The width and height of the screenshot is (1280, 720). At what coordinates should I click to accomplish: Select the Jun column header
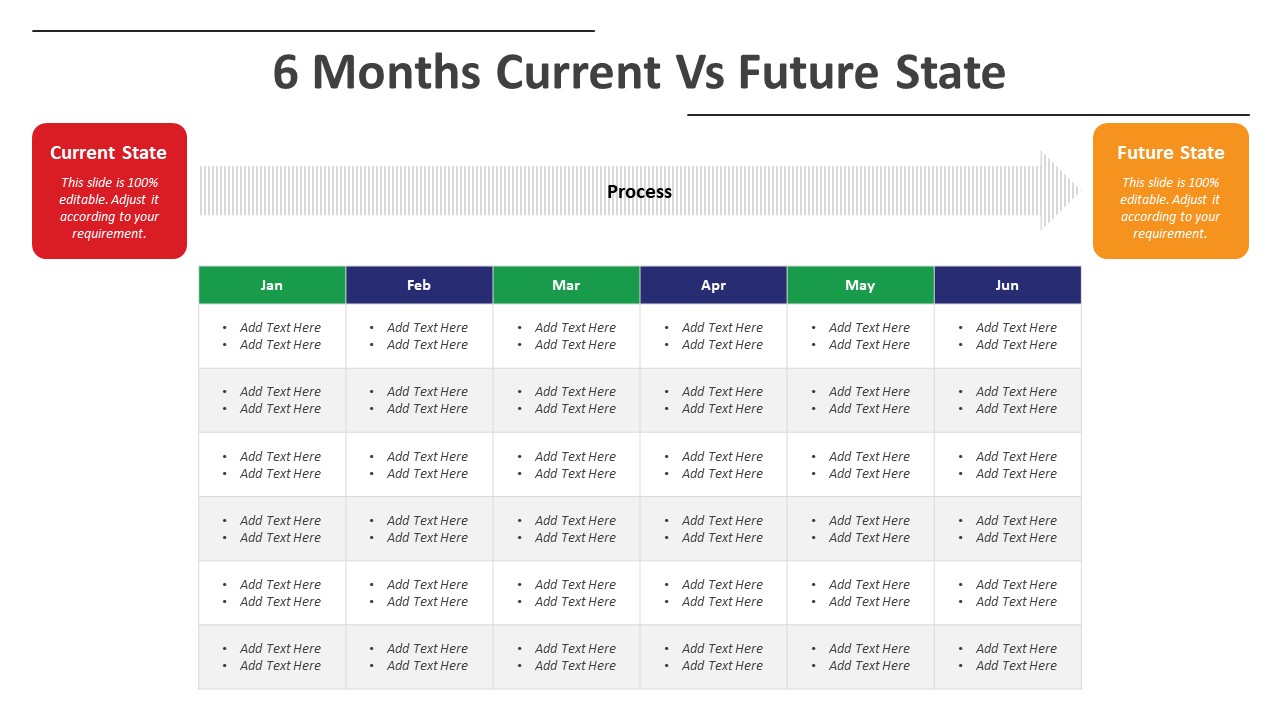[x=1007, y=285]
